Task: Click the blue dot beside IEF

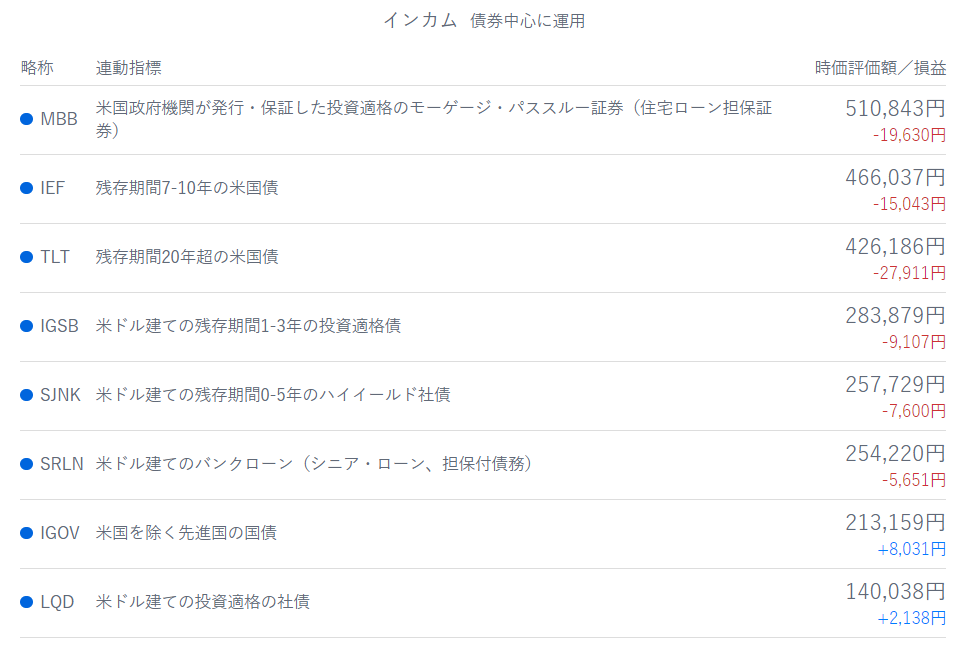Action: pyautogui.click(x=27, y=188)
